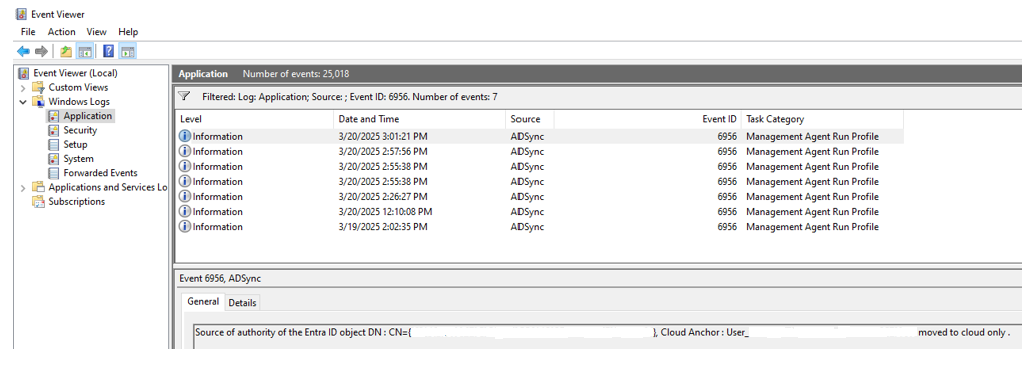Open the File menu

(28, 32)
